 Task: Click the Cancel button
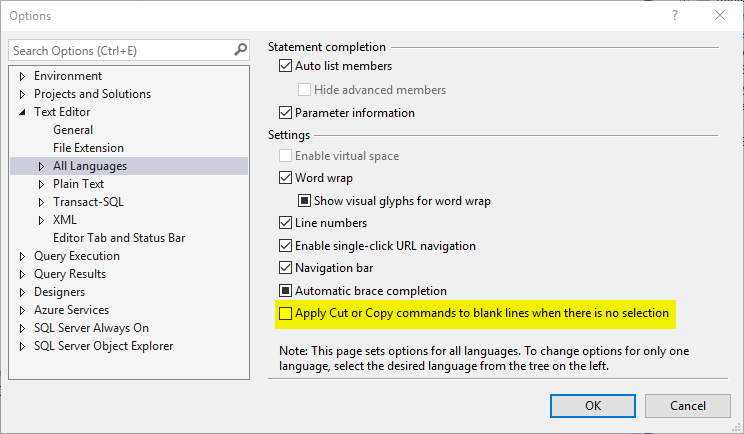click(x=687, y=405)
